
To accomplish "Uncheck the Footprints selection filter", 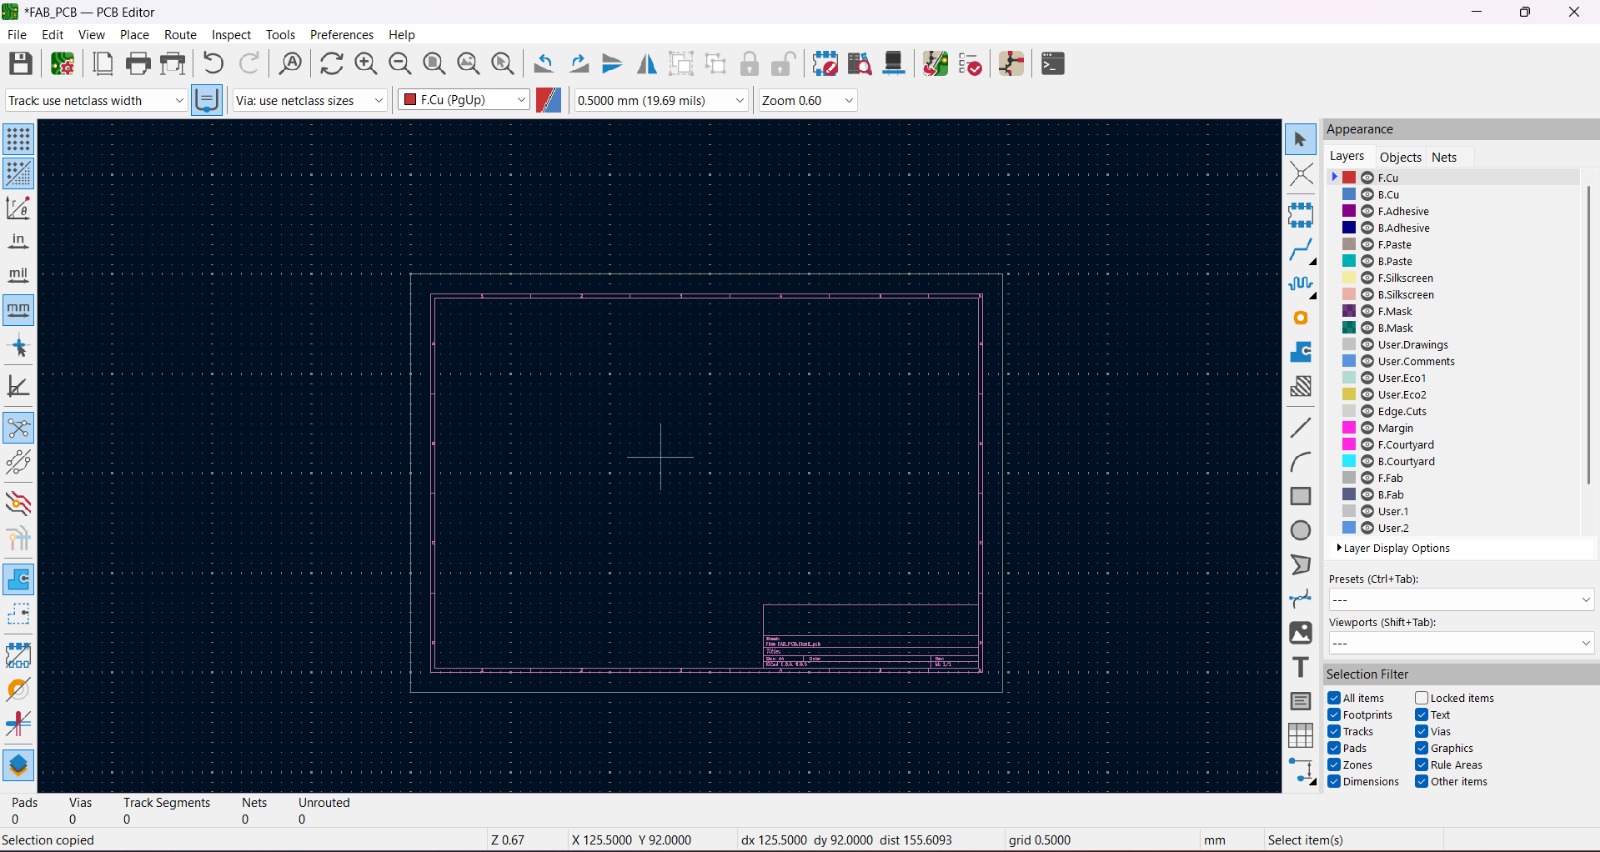I will (1334, 715).
